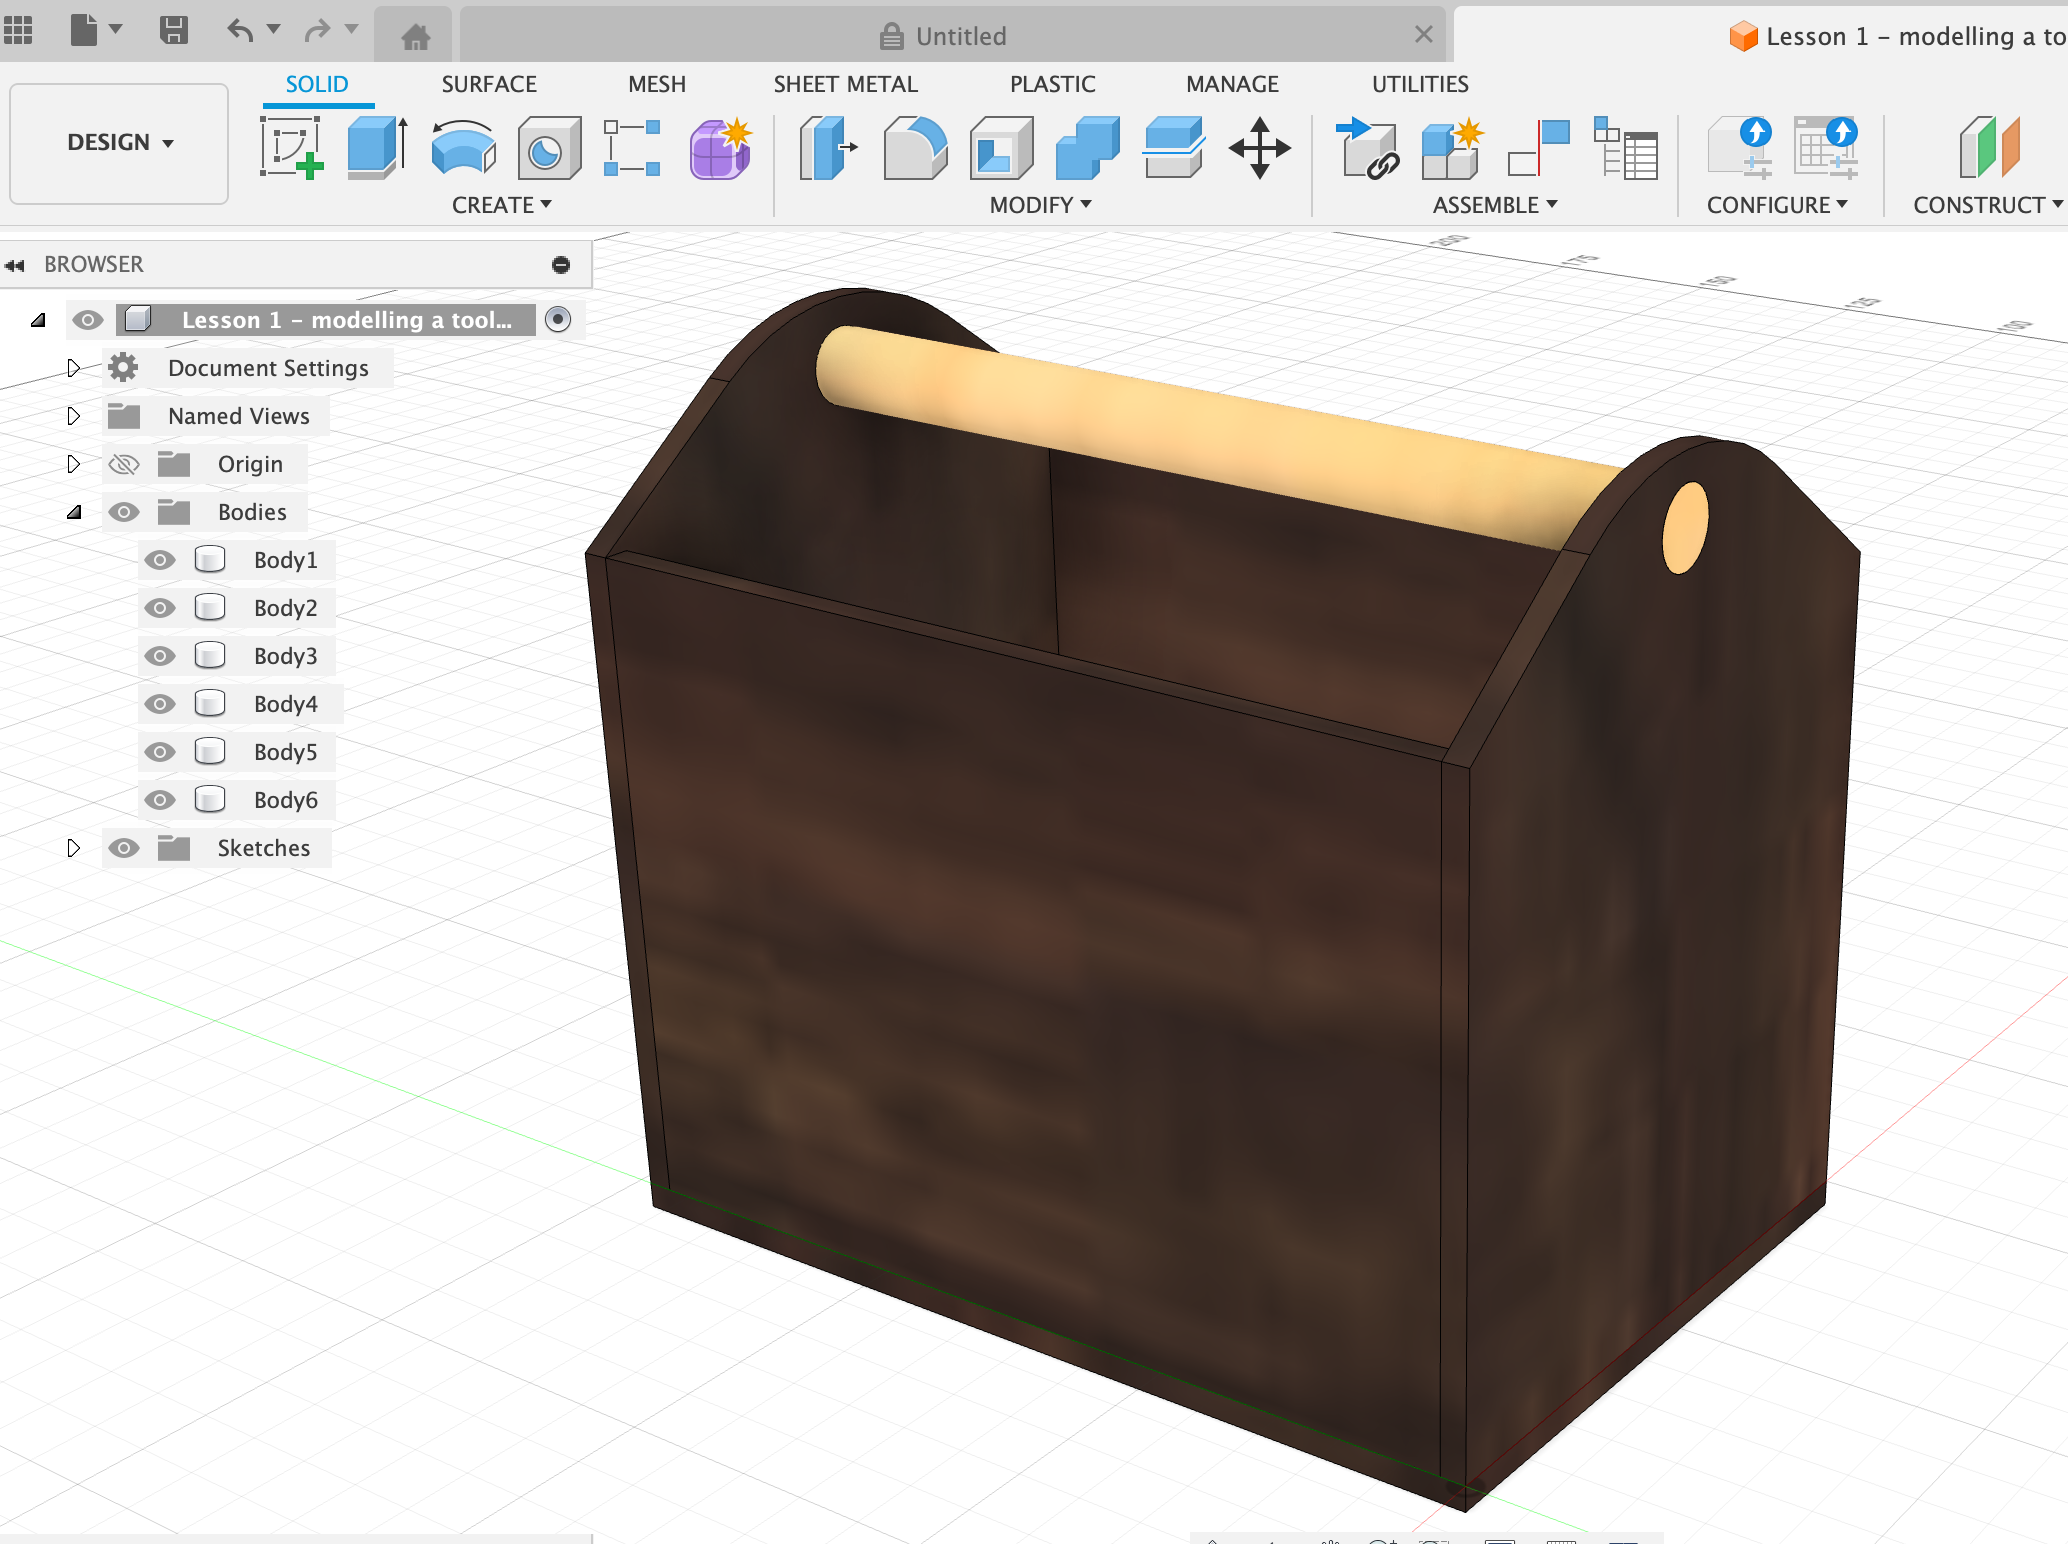
Task: Open the SHEET METAL tab
Action: (x=845, y=84)
